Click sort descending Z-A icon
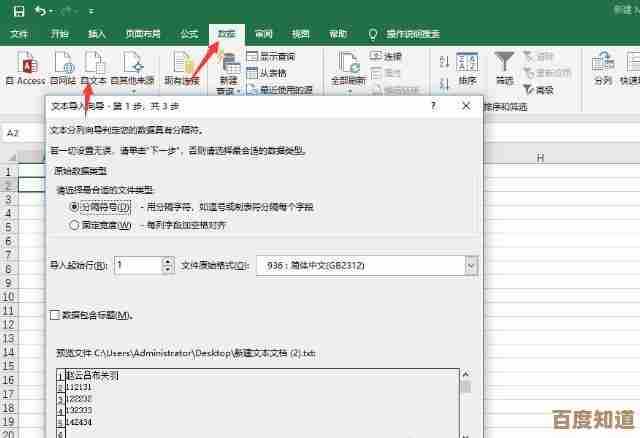640x438 pixels. pos(444,83)
